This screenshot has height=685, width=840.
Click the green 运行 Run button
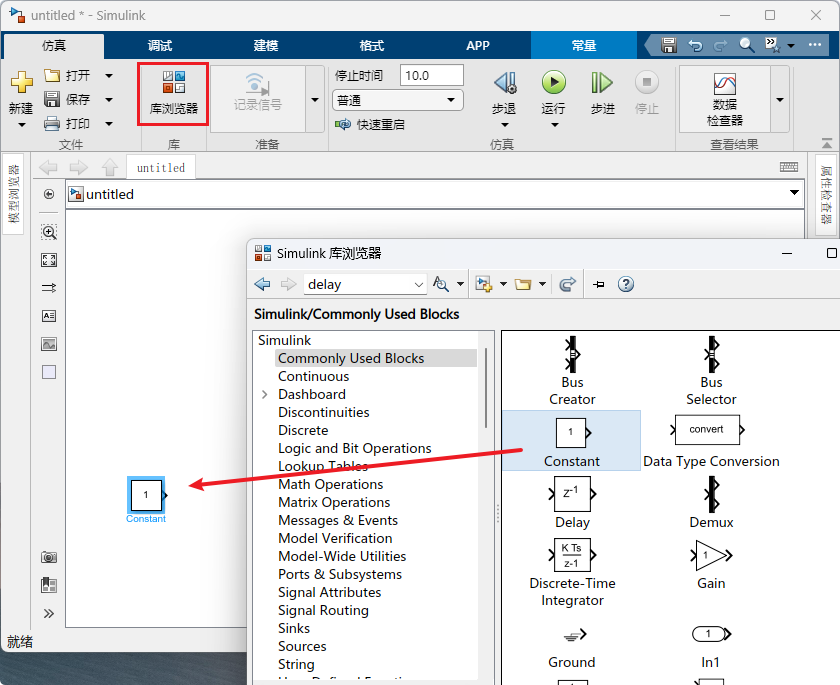(x=553, y=83)
